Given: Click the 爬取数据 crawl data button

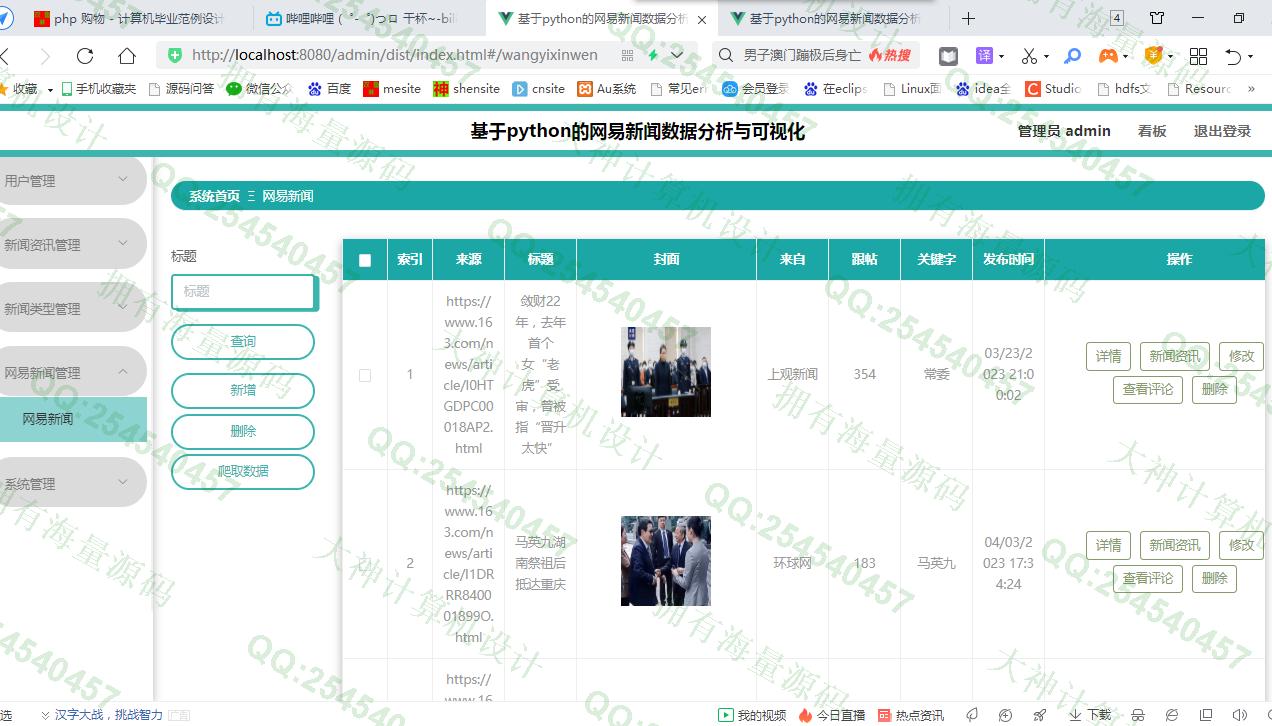Looking at the screenshot, I should coord(243,471).
